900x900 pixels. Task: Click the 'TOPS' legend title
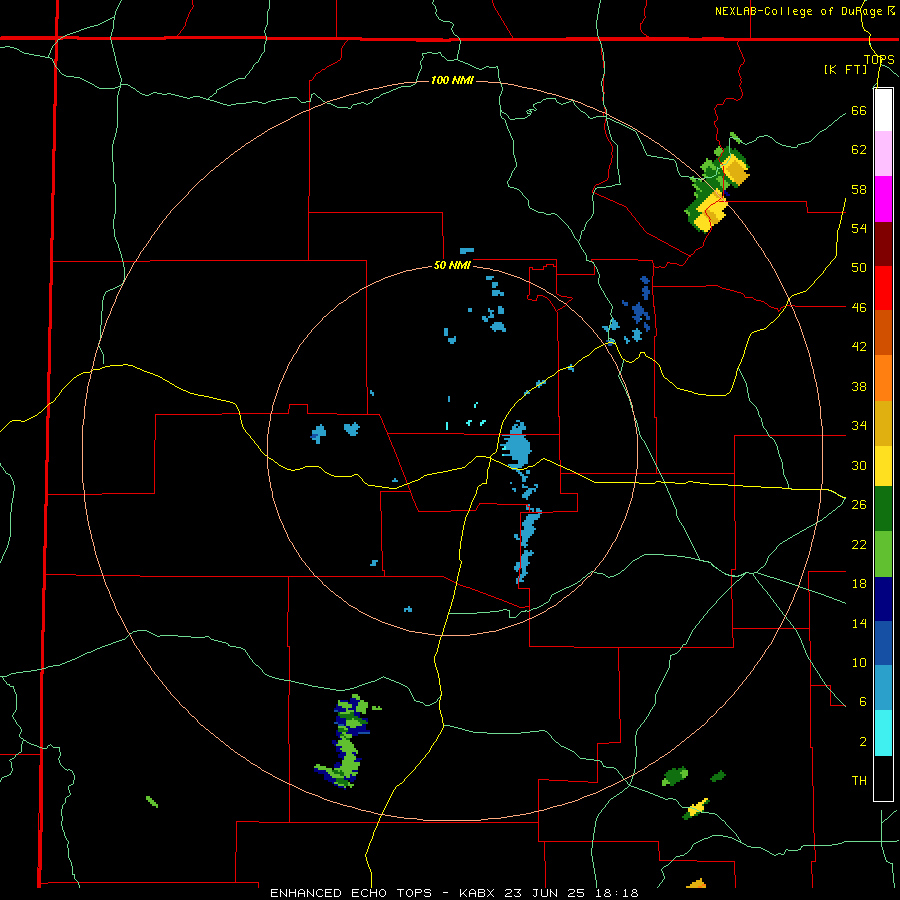click(879, 59)
